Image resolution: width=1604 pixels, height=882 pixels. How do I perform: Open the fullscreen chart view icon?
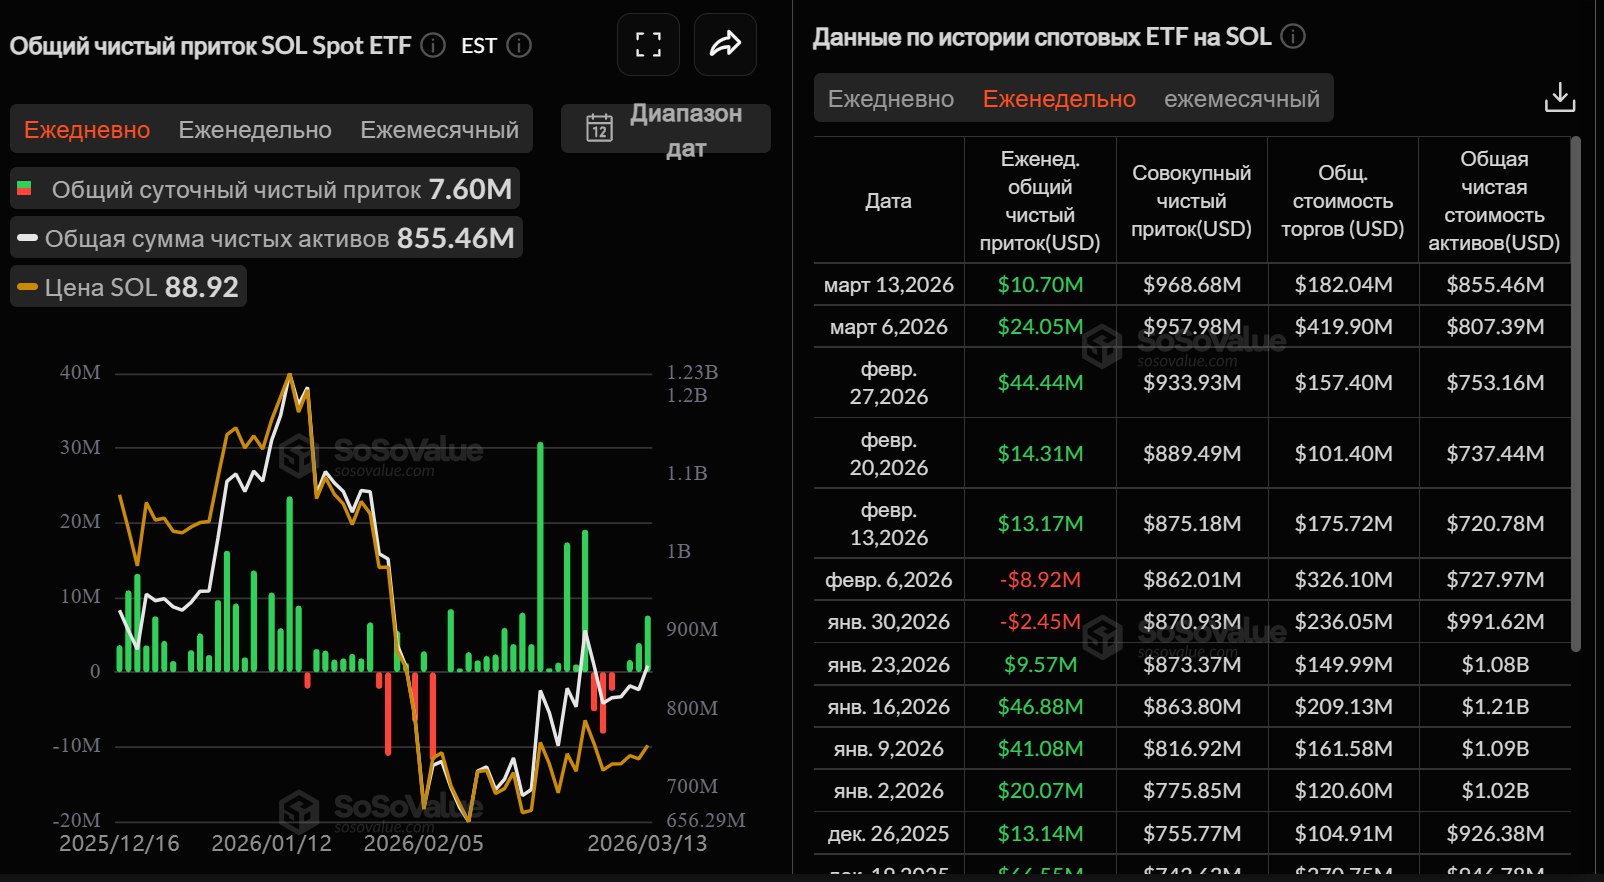tap(648, 44)
